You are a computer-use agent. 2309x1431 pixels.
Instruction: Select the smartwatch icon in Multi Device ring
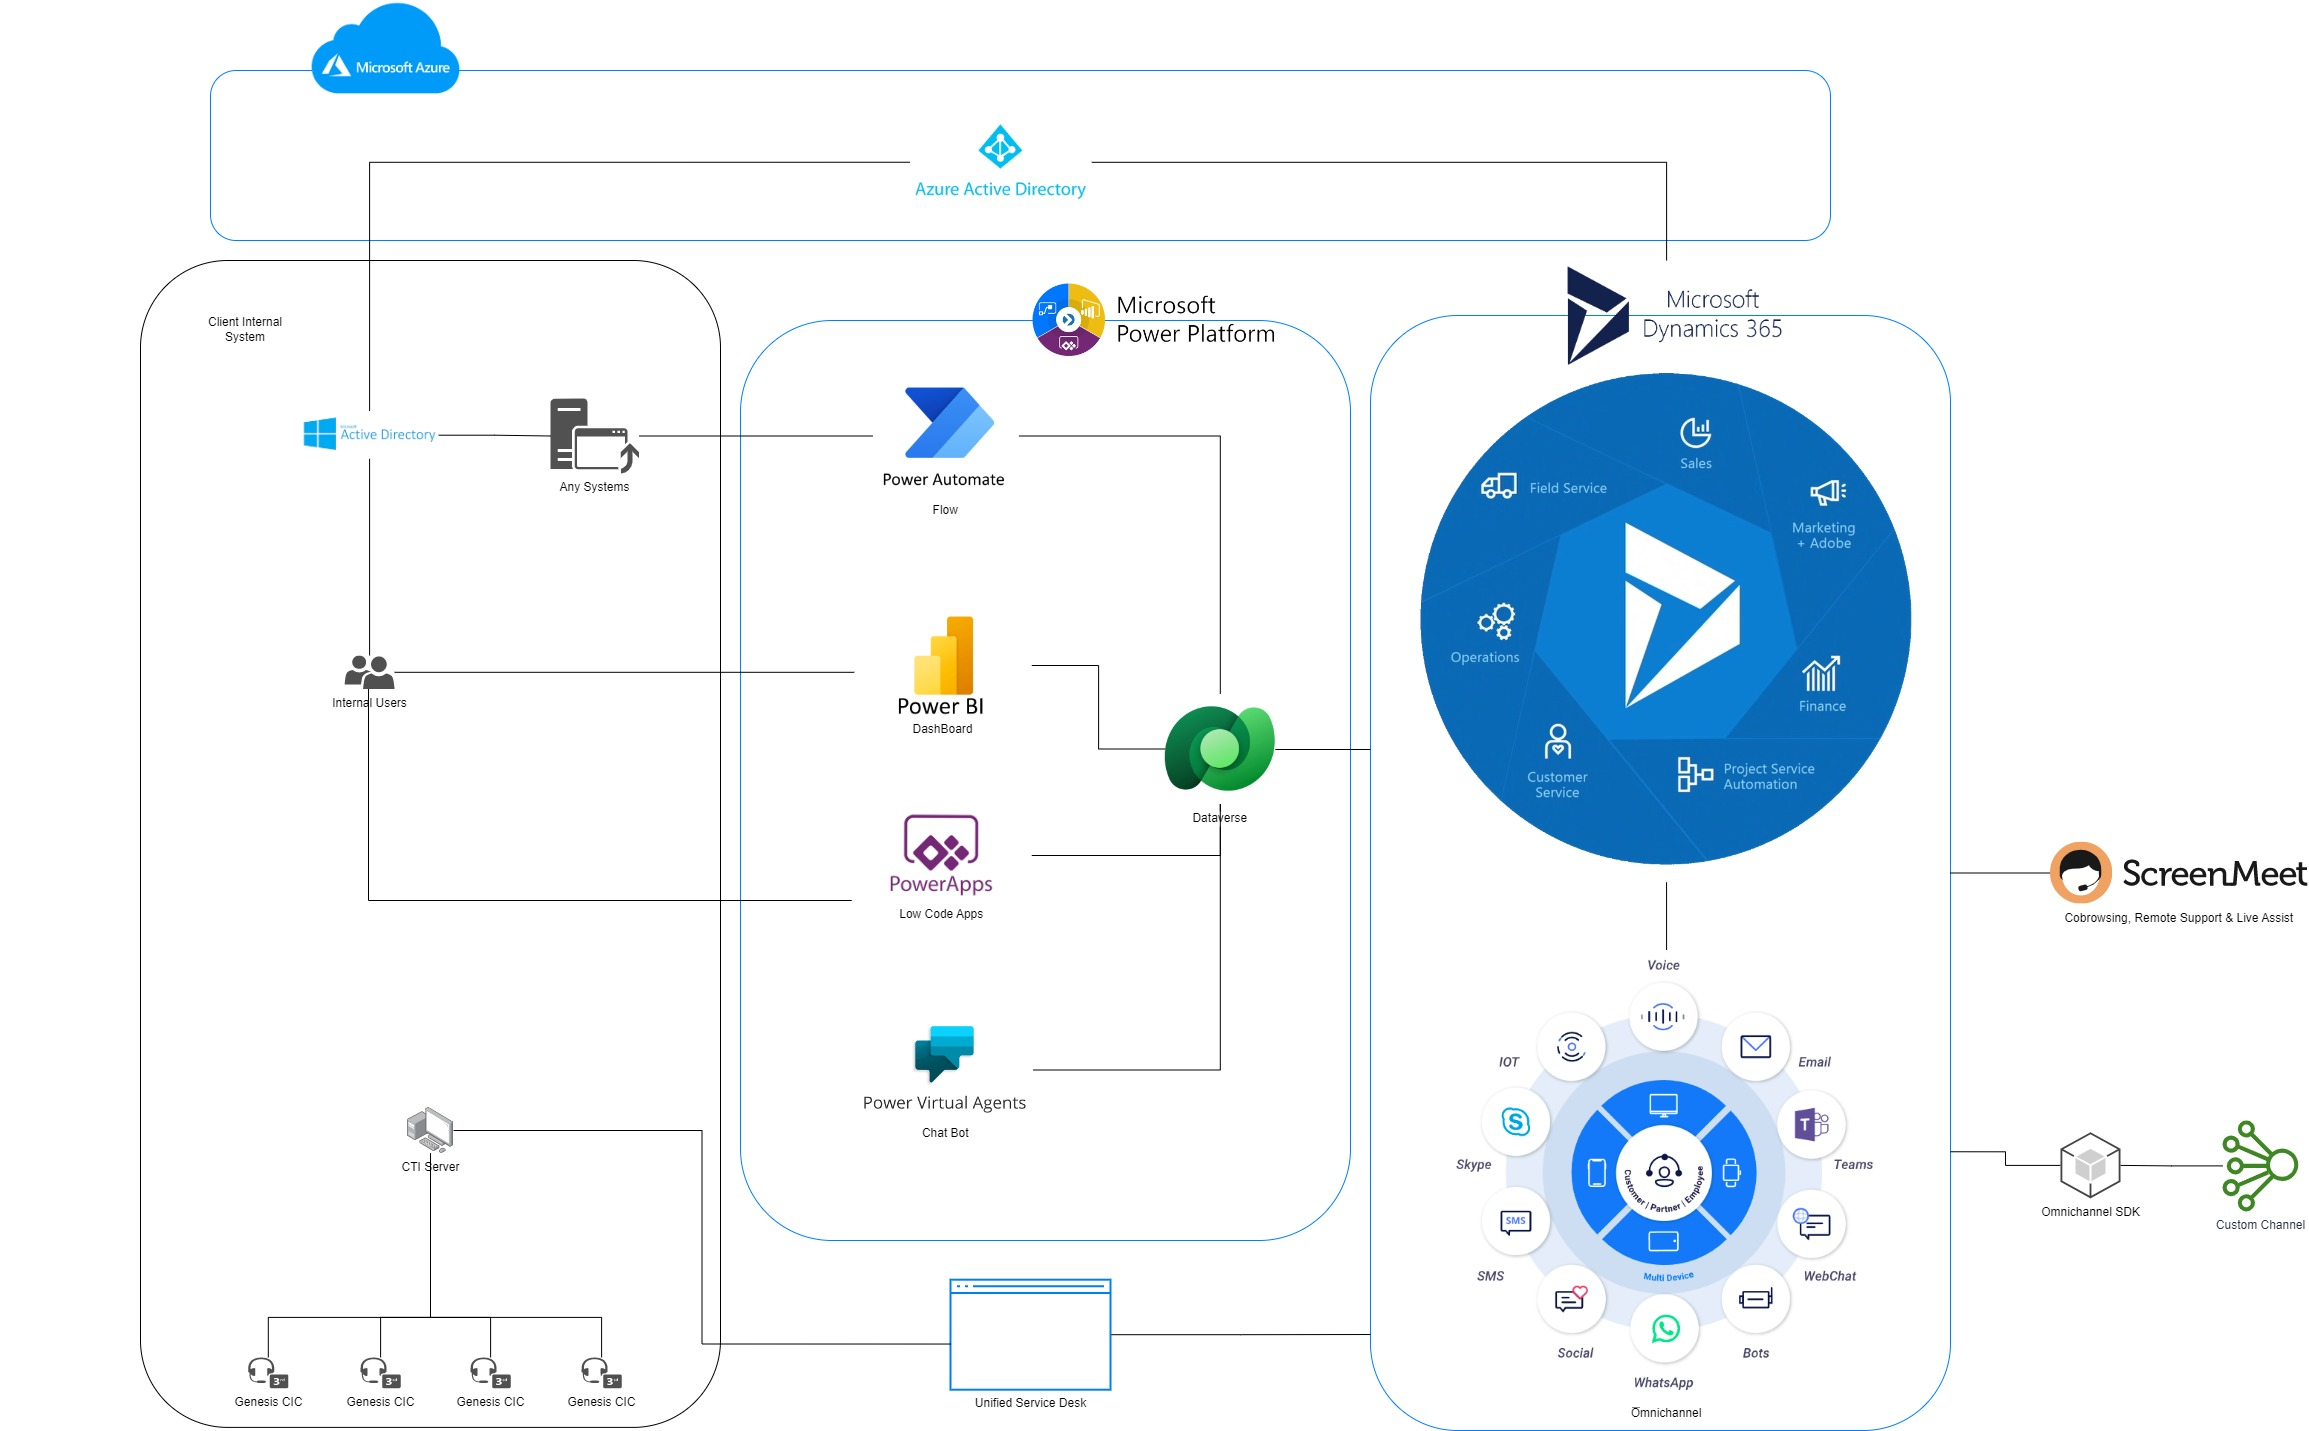point(1732,1172)
